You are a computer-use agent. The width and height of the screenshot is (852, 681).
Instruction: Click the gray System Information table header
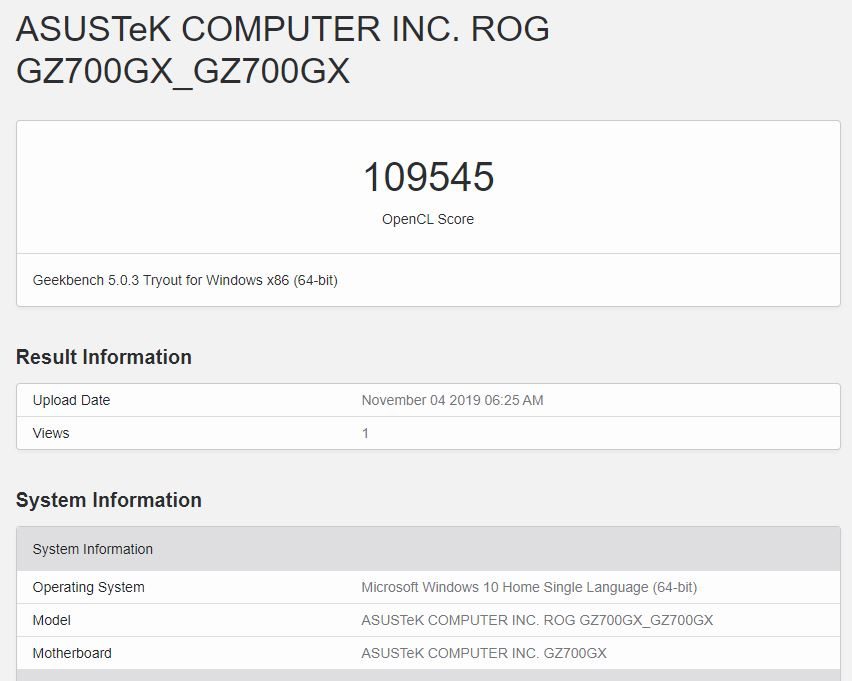coord(428,549)
